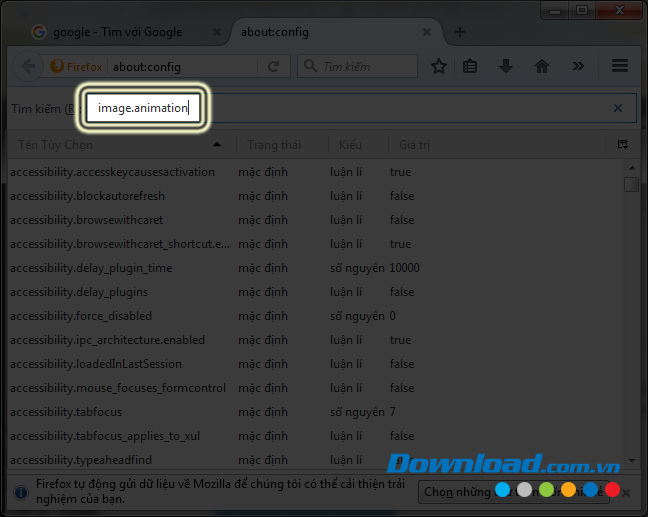Go to the Firefox home page icon

pyautogui.click(x=541, y=67)
